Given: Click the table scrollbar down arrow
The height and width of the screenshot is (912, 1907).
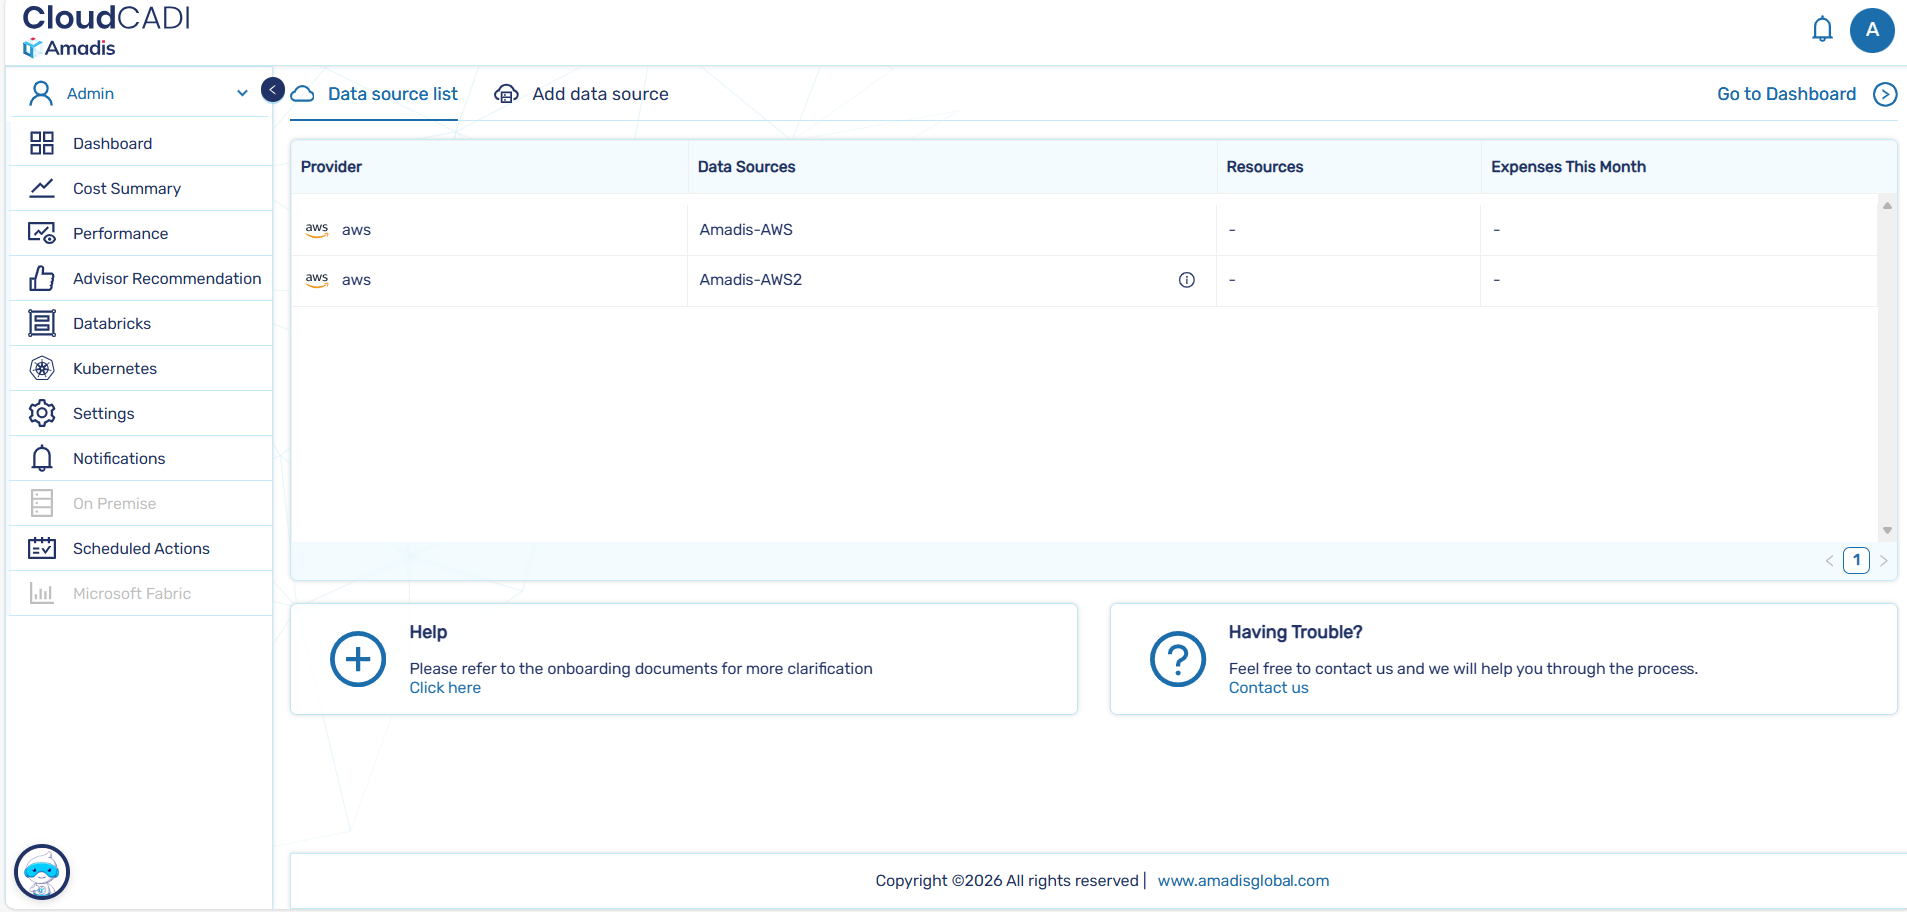Looking at the screenshot, I should point(1887,531).
